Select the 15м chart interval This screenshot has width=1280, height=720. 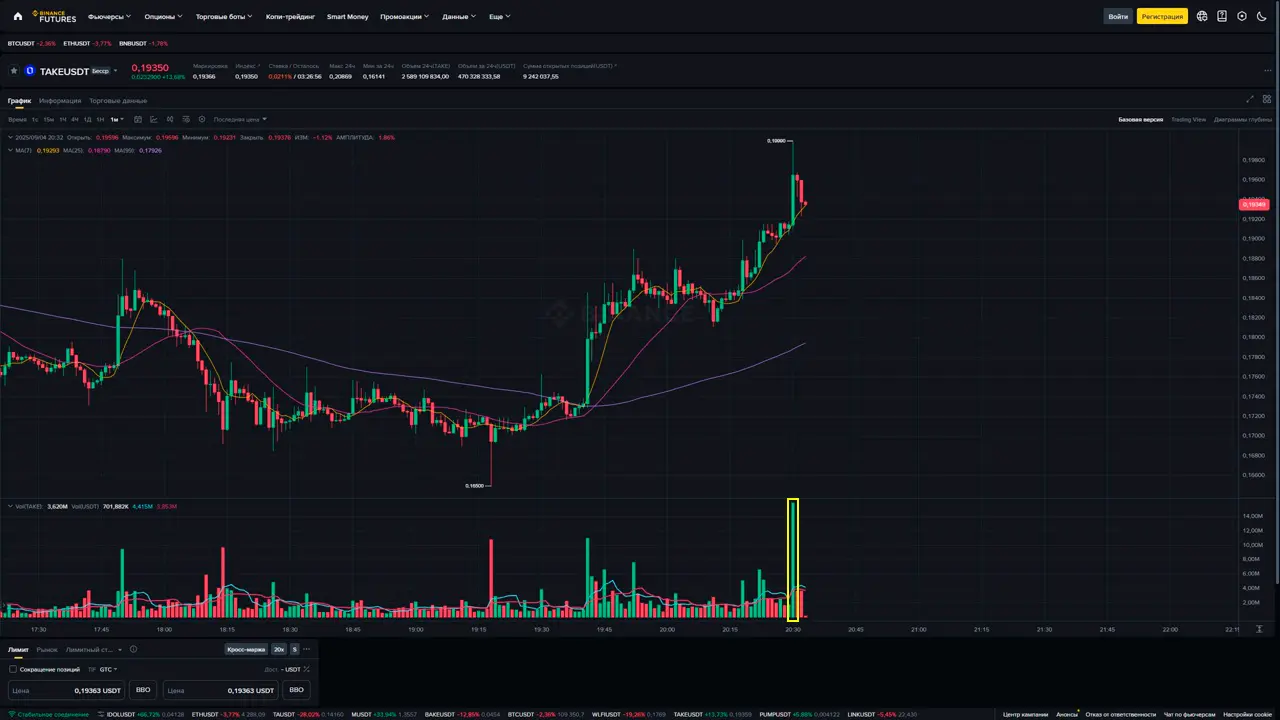[48, 119]
